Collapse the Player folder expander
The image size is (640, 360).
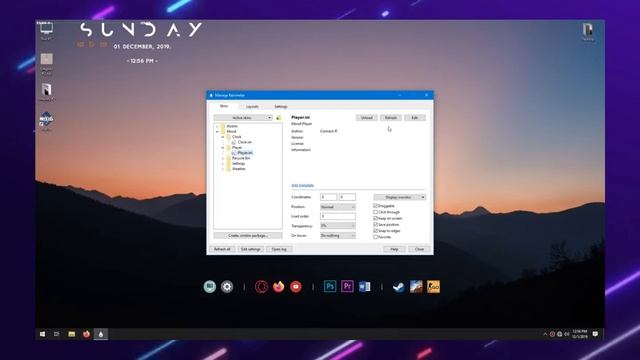point(223,147)
